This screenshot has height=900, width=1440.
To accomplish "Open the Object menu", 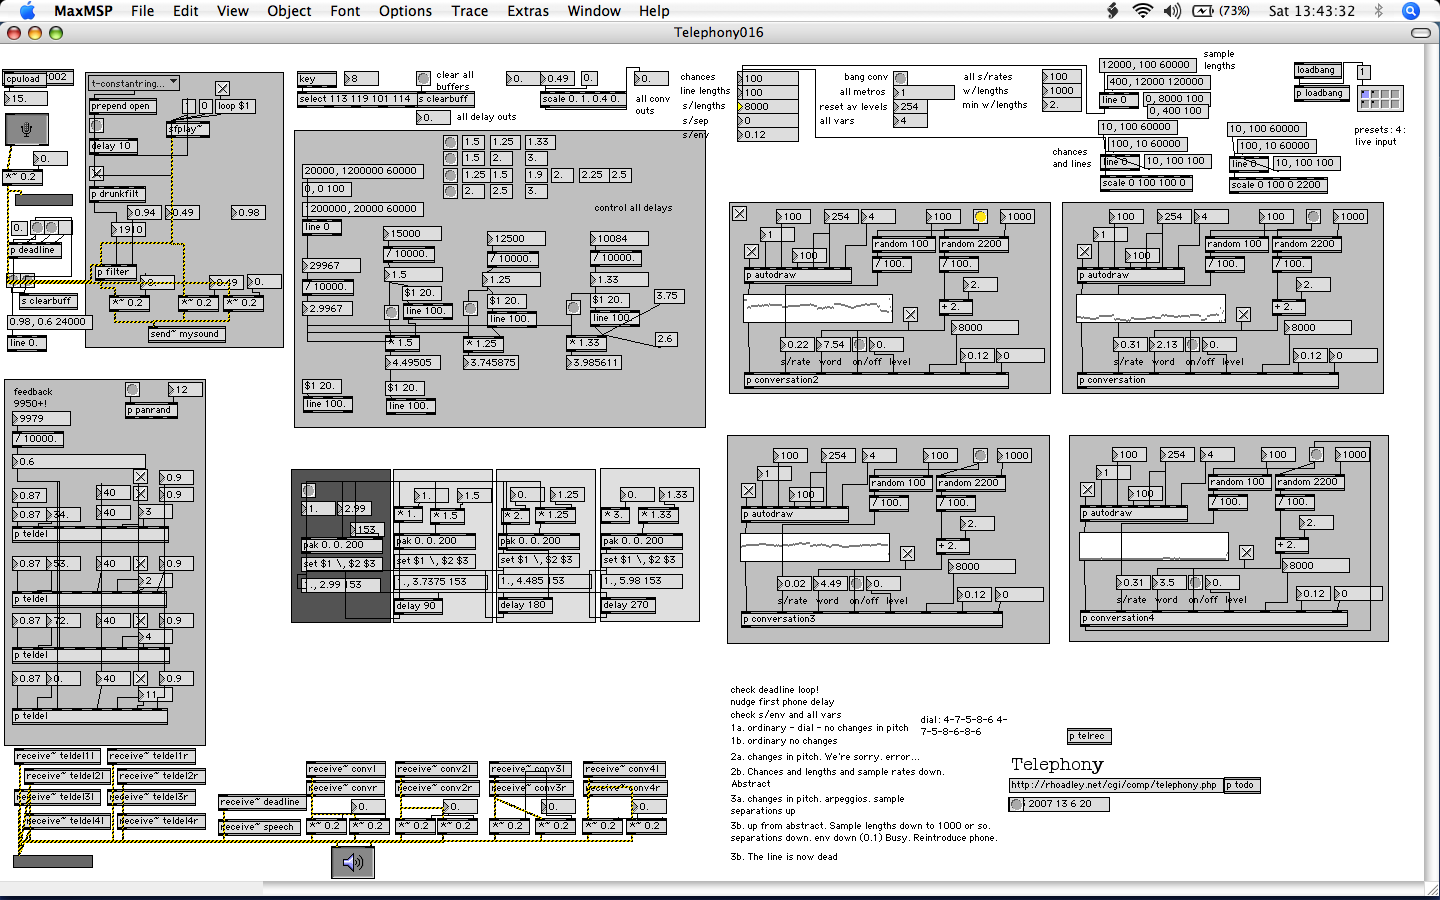I will 289,11.
